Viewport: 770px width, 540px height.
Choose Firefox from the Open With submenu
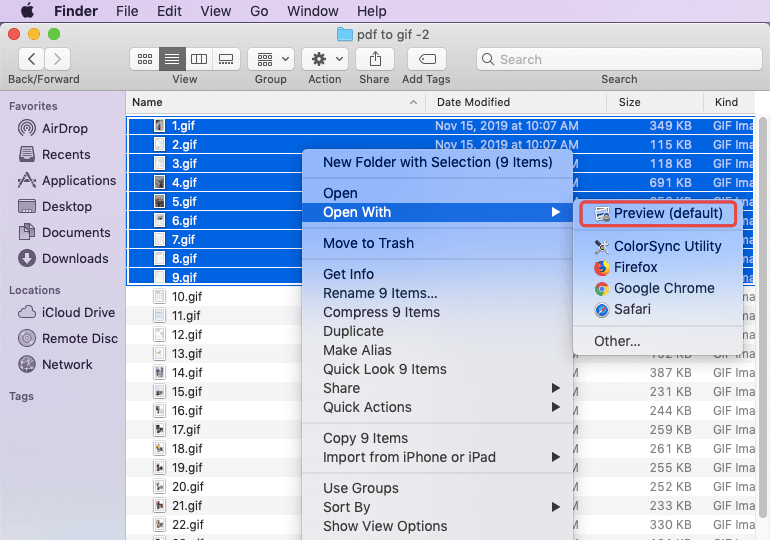pyautogui.click(x=635, y=267)
